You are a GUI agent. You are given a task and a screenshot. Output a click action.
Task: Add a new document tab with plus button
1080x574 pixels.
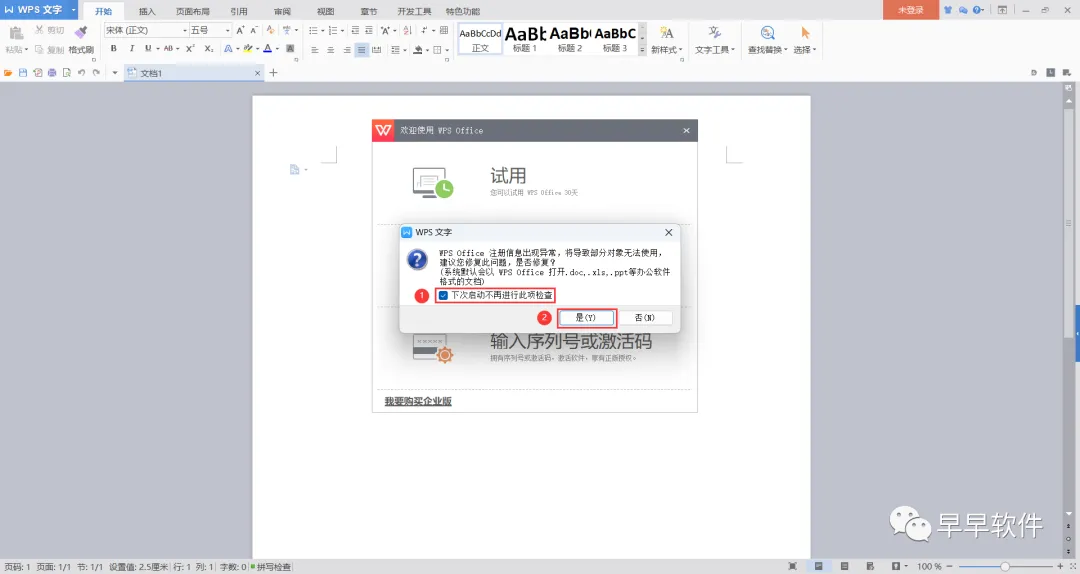click(273, 72)
